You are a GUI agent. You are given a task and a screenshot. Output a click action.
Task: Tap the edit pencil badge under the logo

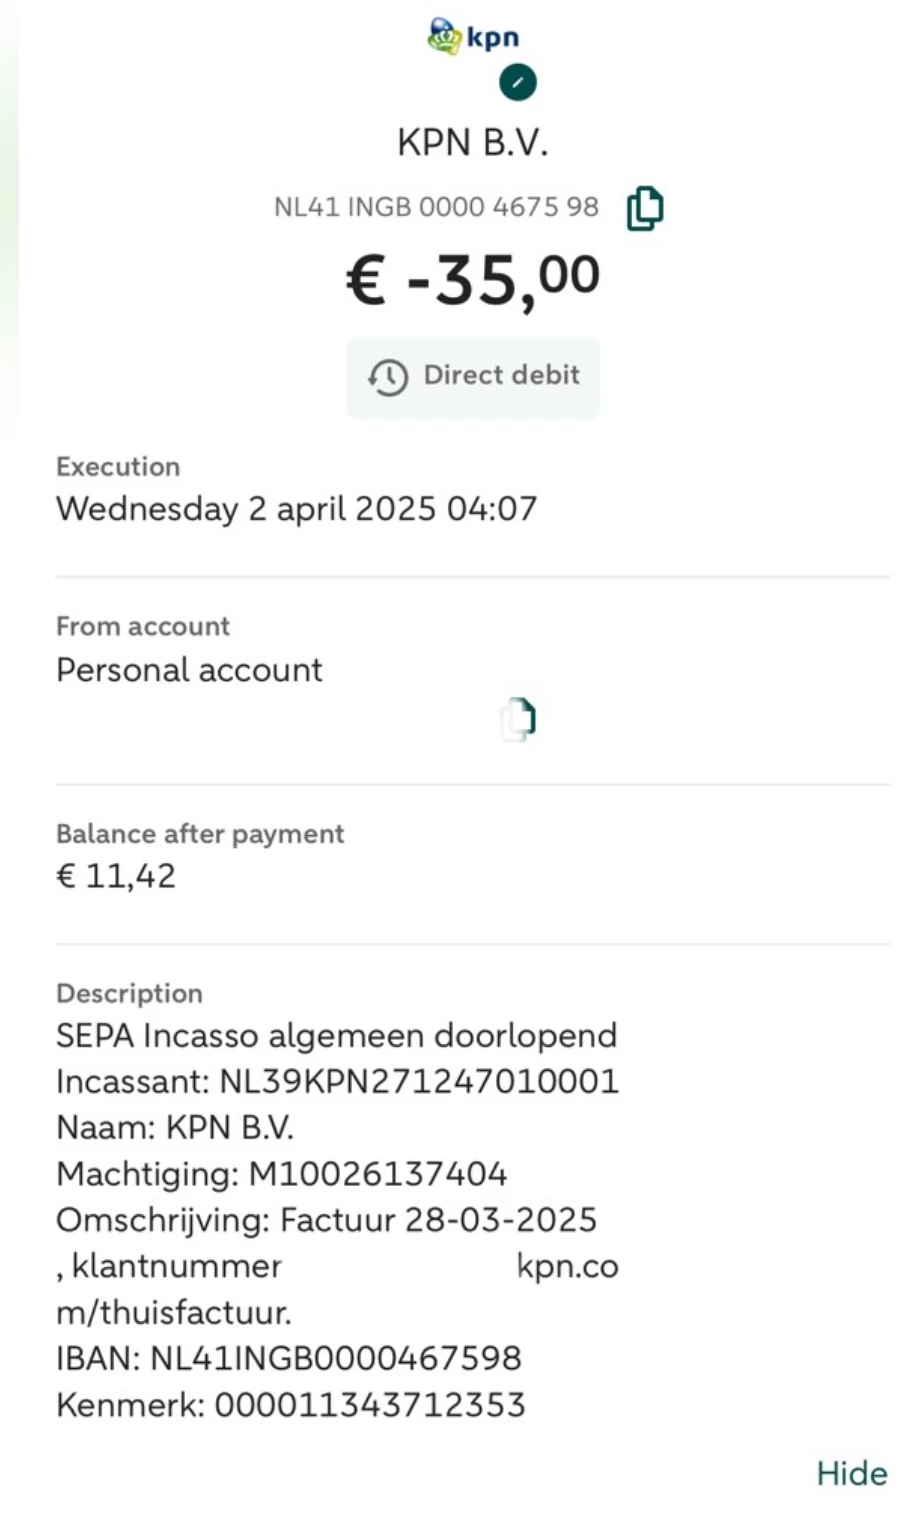pyautogui.click(x=517, y=83)
